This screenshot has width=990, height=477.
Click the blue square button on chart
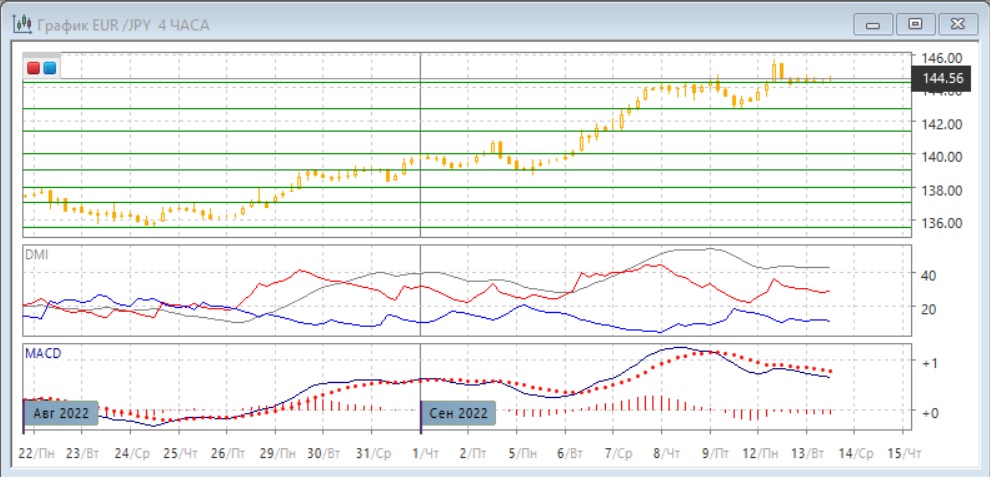point(49,68)
